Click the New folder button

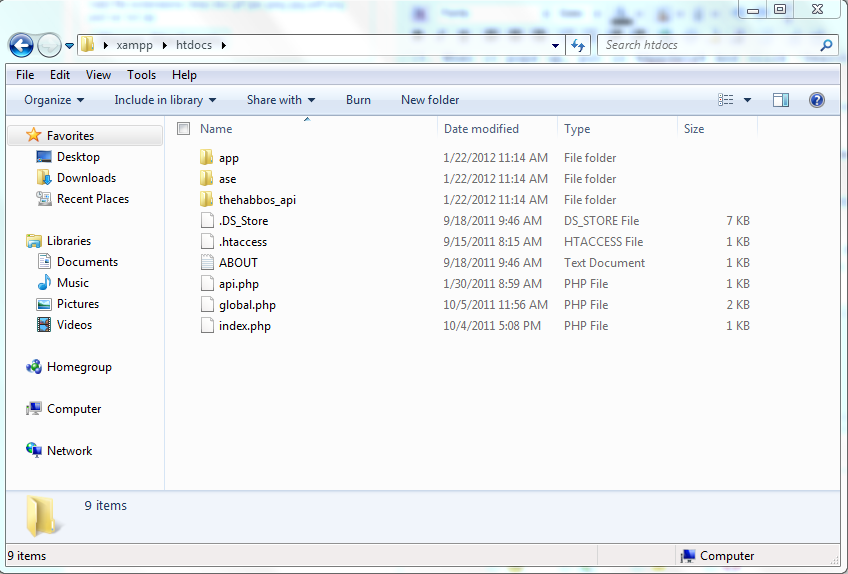click(x=430, y=100)
